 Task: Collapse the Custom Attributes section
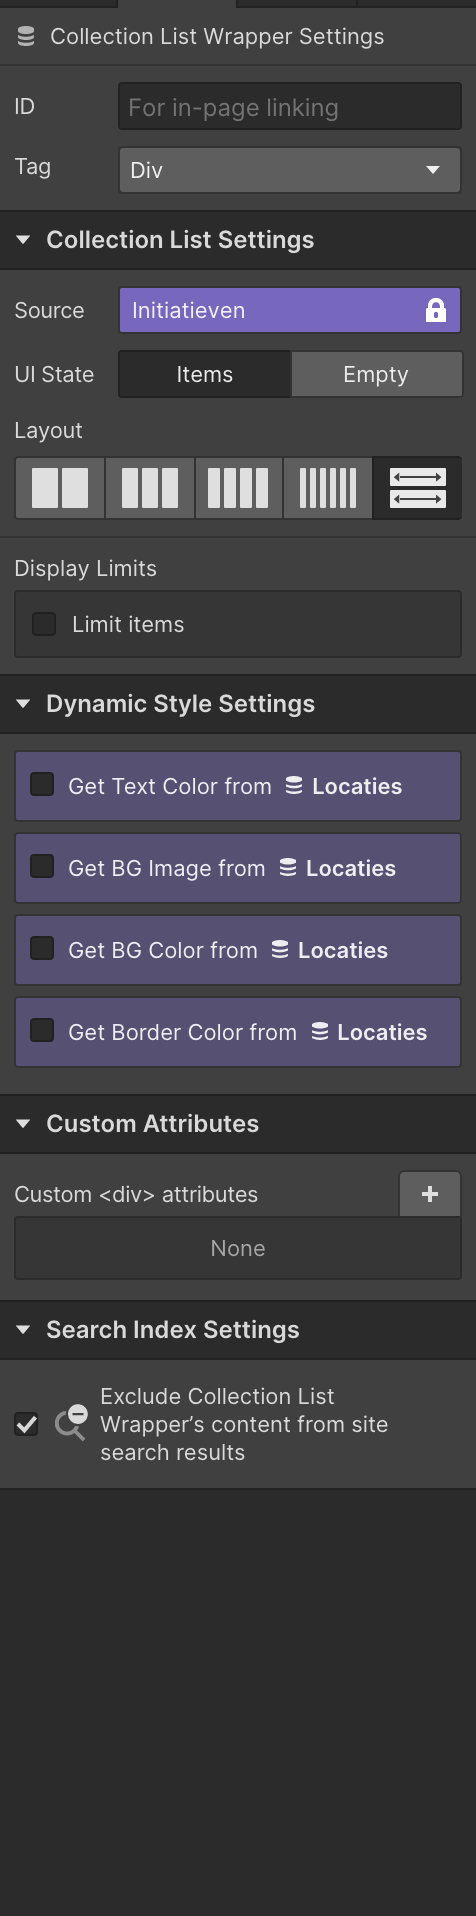[x=23, y=1124]
